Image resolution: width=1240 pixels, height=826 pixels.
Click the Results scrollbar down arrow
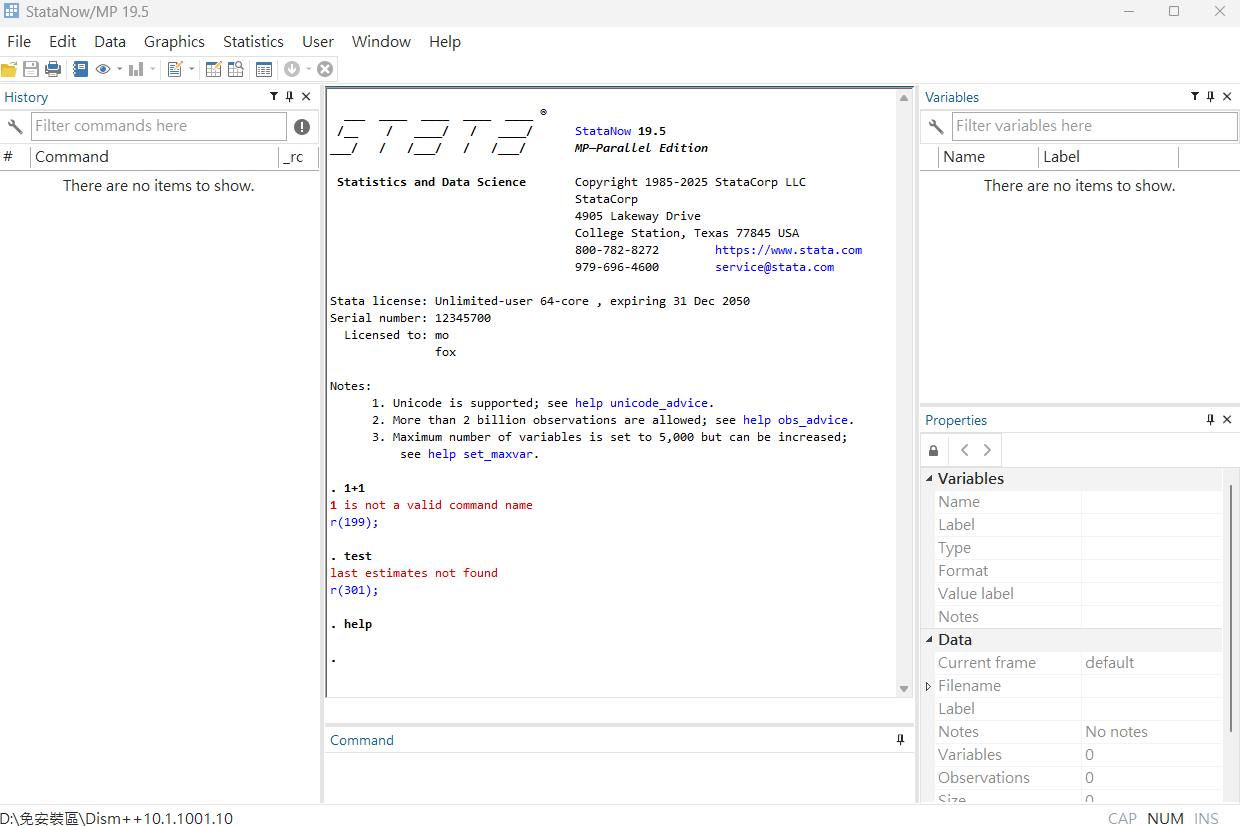click(904, 689)
